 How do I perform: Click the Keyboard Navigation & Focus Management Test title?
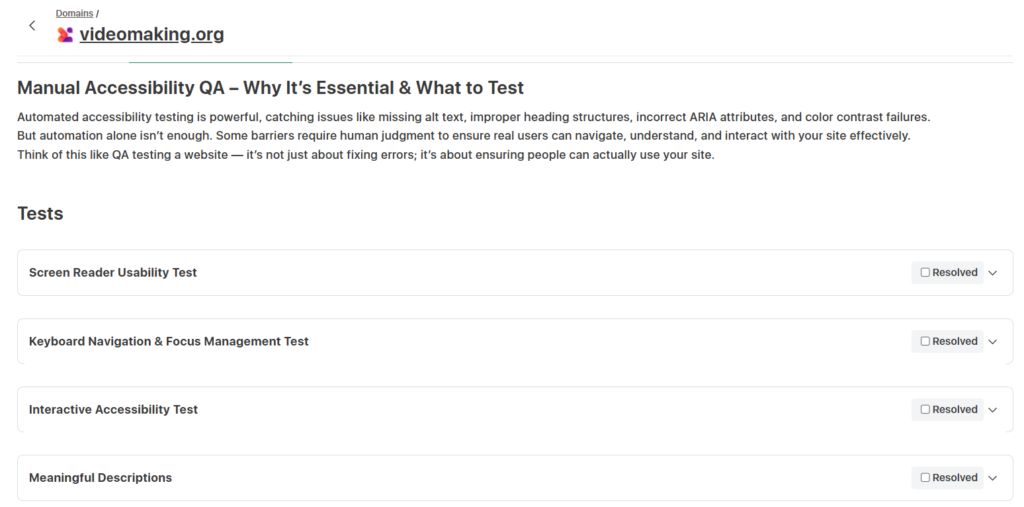169,341
